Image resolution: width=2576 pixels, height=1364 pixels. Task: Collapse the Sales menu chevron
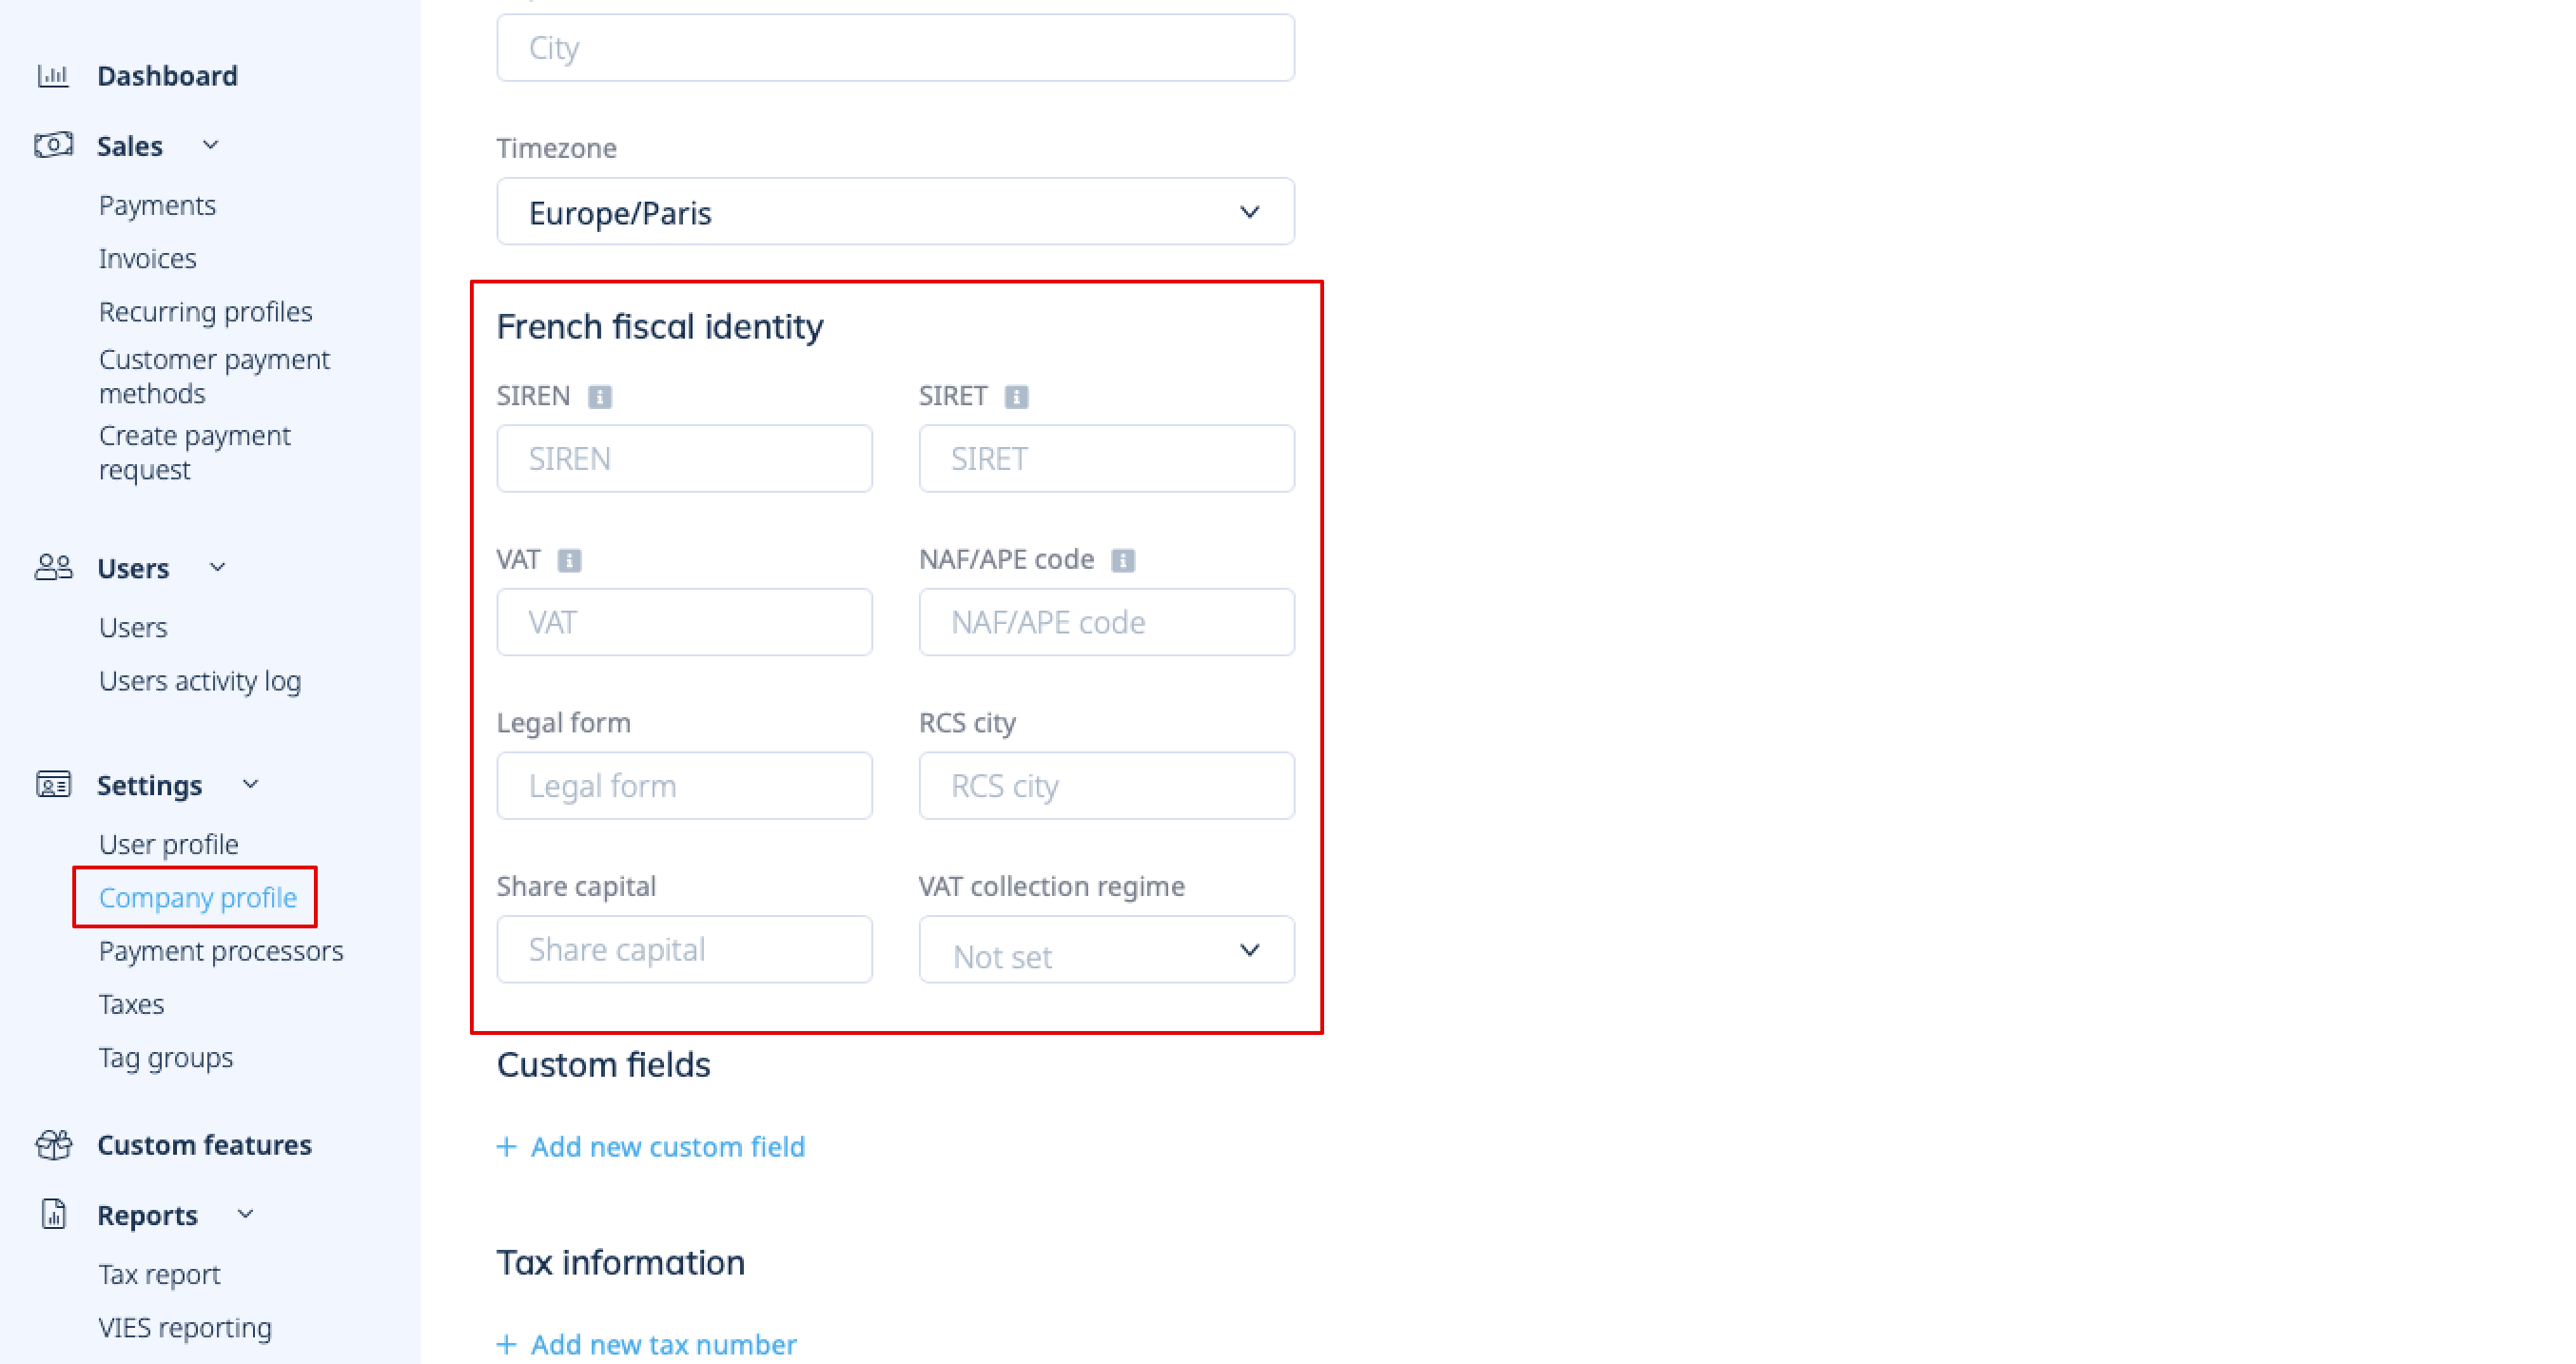pyautogui.click(x=210, y=145)
